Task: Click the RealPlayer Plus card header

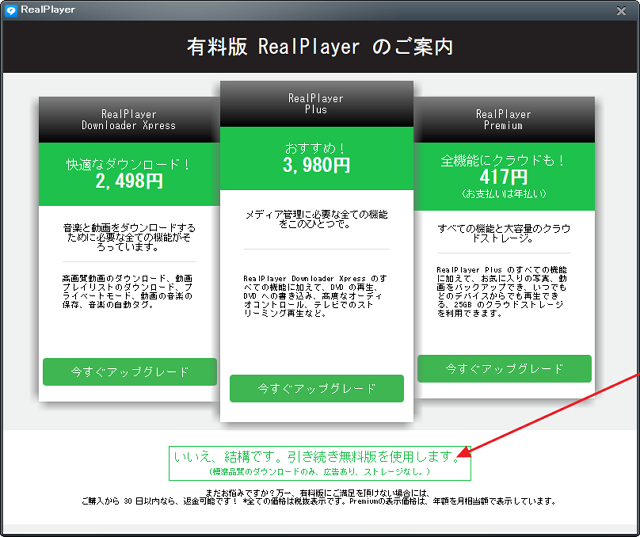Action: 316,104
